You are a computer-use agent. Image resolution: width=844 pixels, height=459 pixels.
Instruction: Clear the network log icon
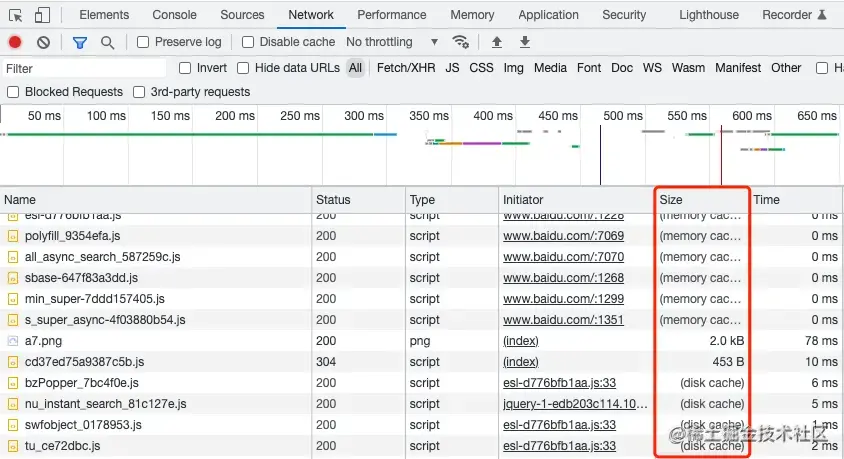44,42
